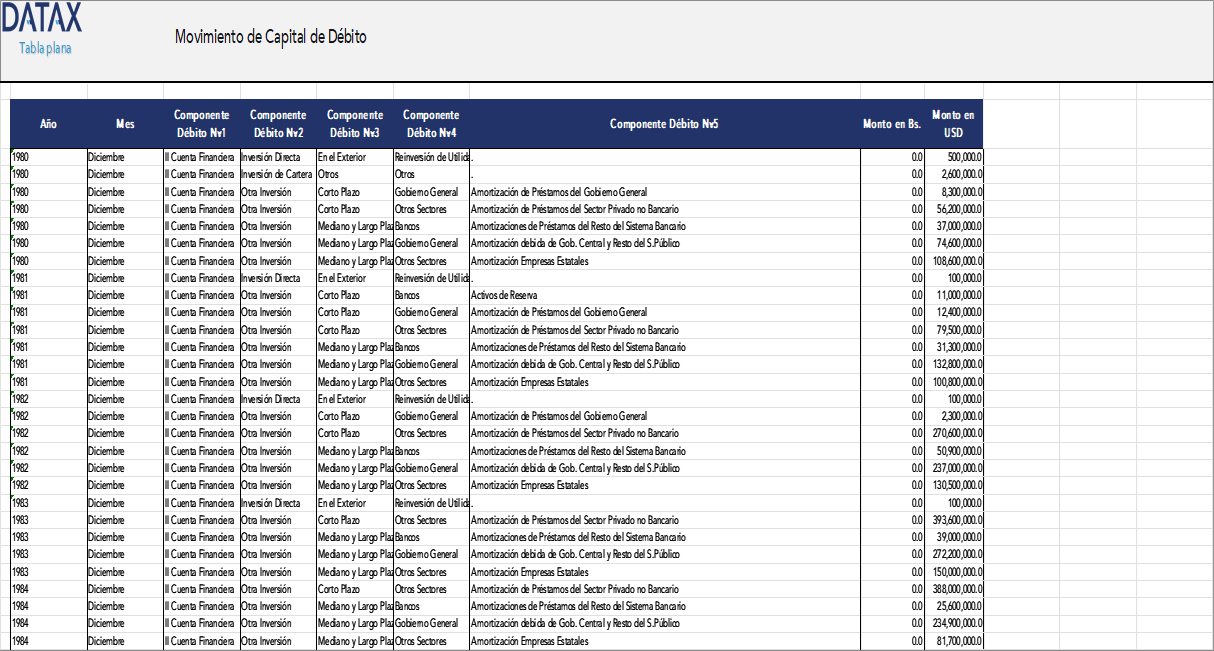Click Gobierno General in the 8,300,000.0 row
Image resolution: width=1214 pixels, height=651 pixels.
coord(431,191)
